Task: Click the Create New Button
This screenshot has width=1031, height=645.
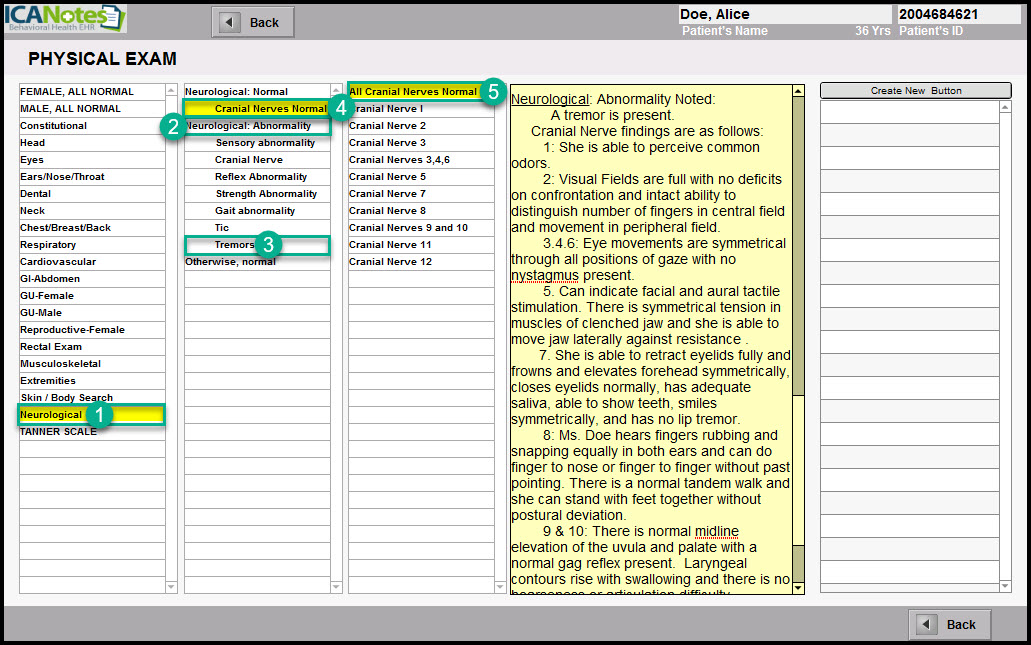Action: tap(915, 91)
